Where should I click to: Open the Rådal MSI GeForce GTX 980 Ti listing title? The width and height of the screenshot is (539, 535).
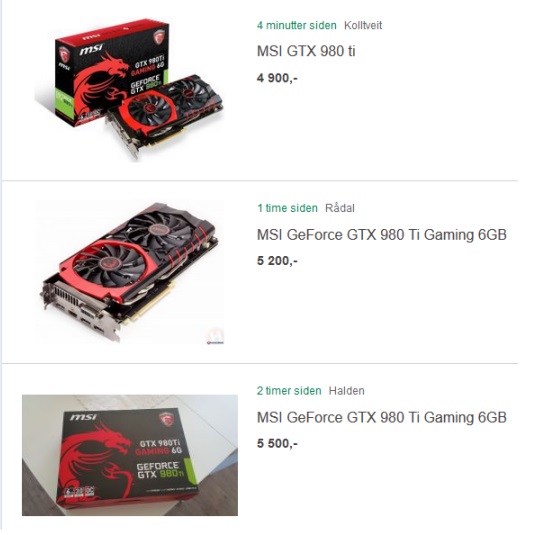382,235
